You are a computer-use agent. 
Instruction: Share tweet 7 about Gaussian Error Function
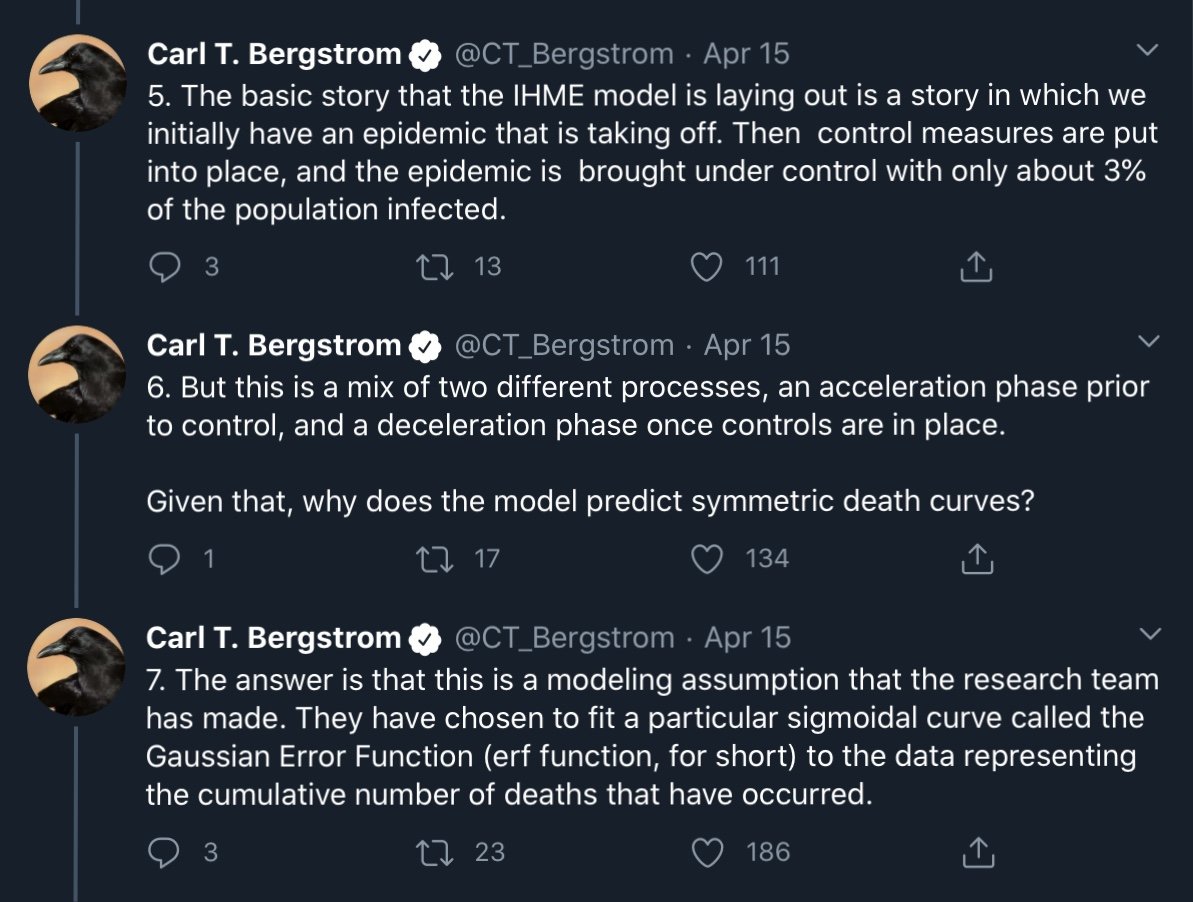click(x=978, y=852)
